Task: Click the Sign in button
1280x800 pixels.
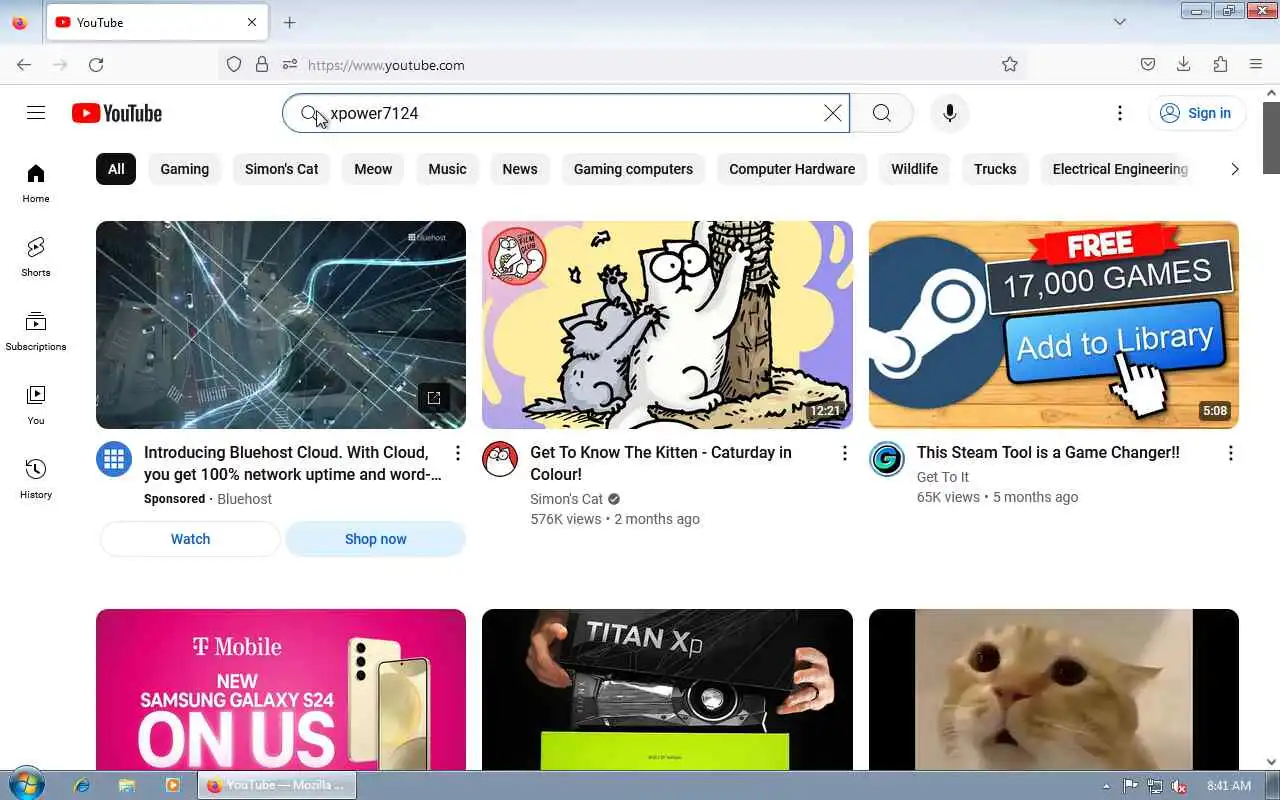Action: coord(1197,113)
